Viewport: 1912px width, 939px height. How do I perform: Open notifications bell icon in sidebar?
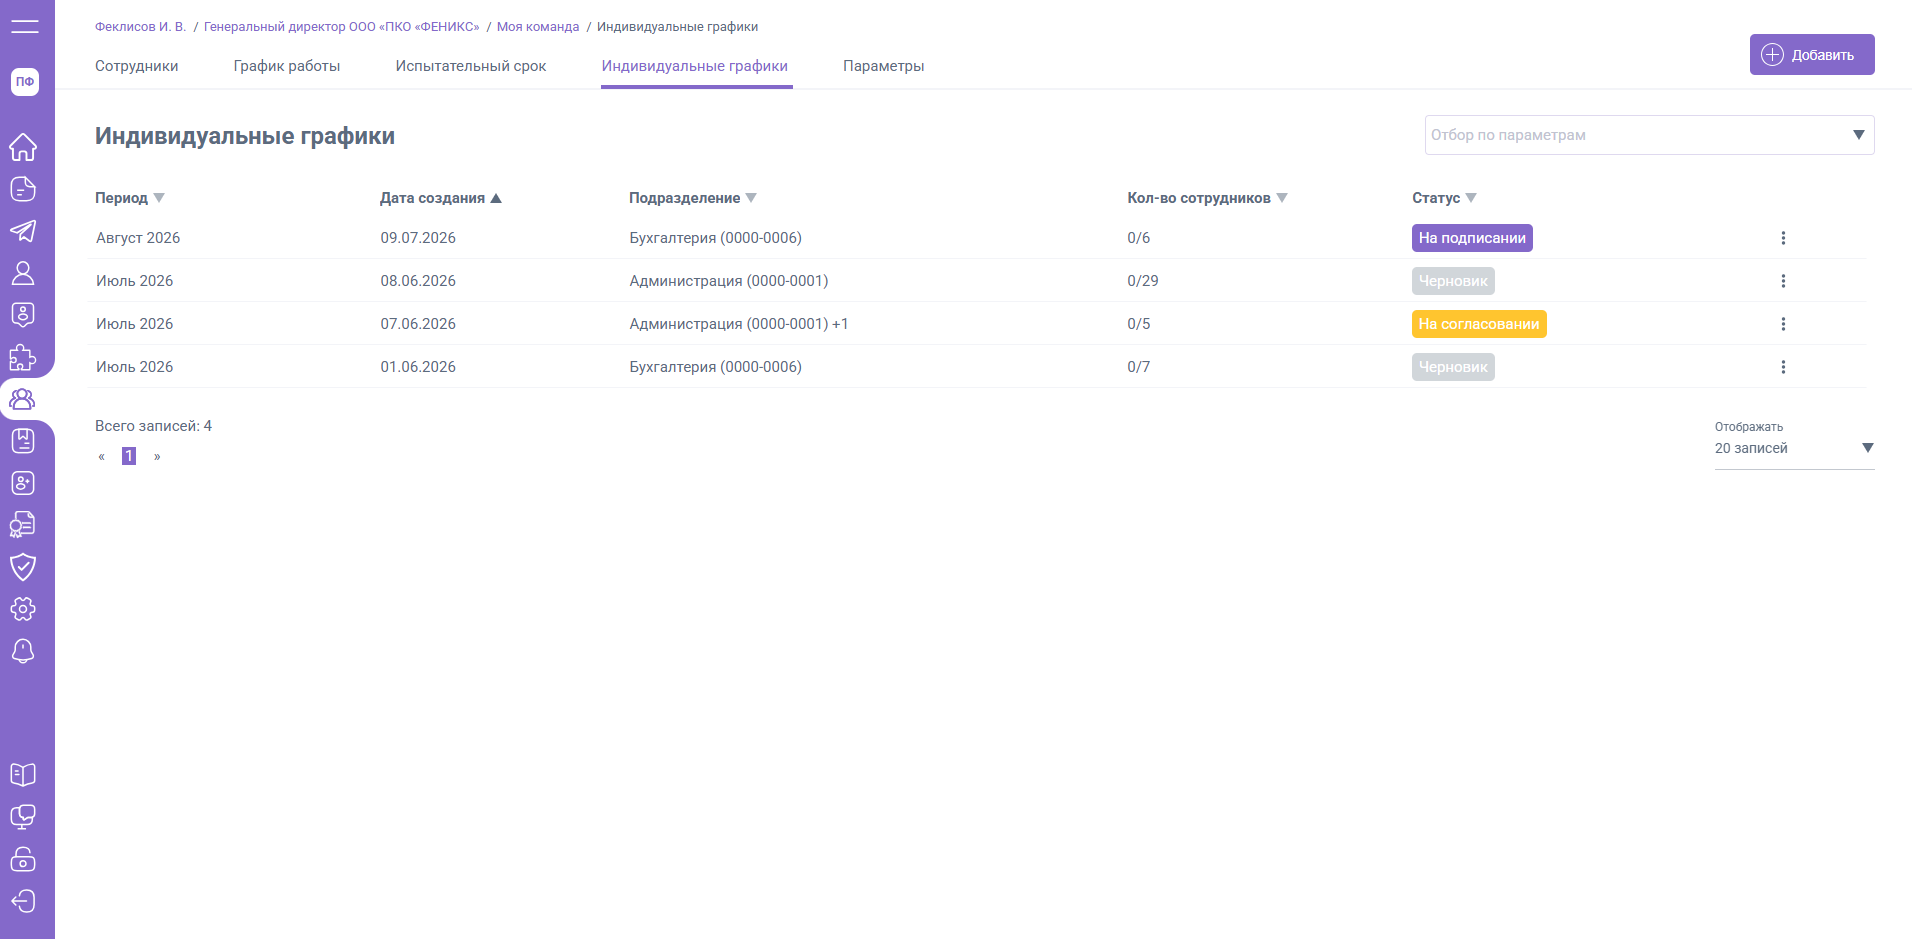point(23,651)
